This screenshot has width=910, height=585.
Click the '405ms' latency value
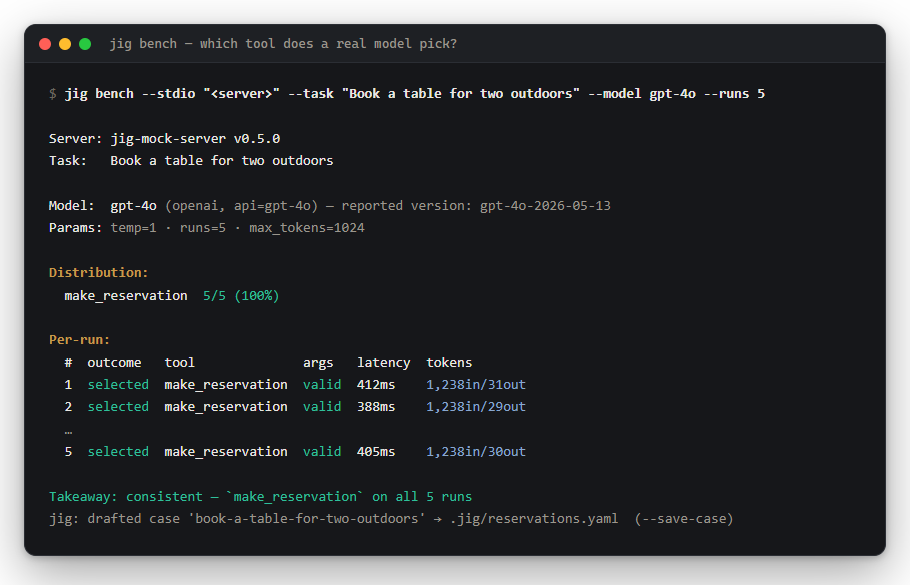coord(376,452)
